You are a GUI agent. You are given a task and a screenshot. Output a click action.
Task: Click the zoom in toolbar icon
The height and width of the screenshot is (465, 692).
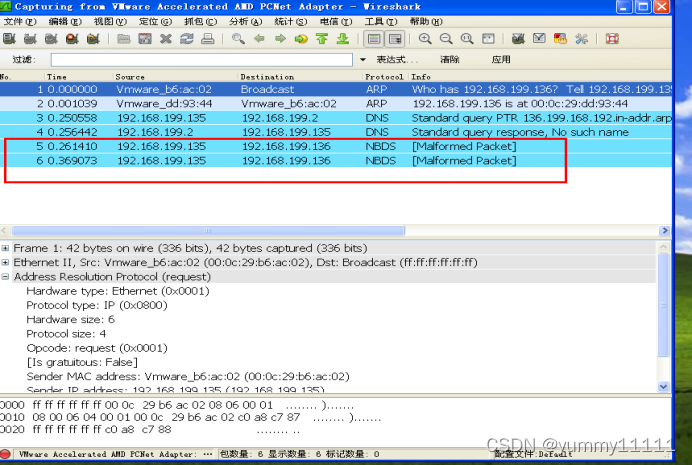click(425, 39)
